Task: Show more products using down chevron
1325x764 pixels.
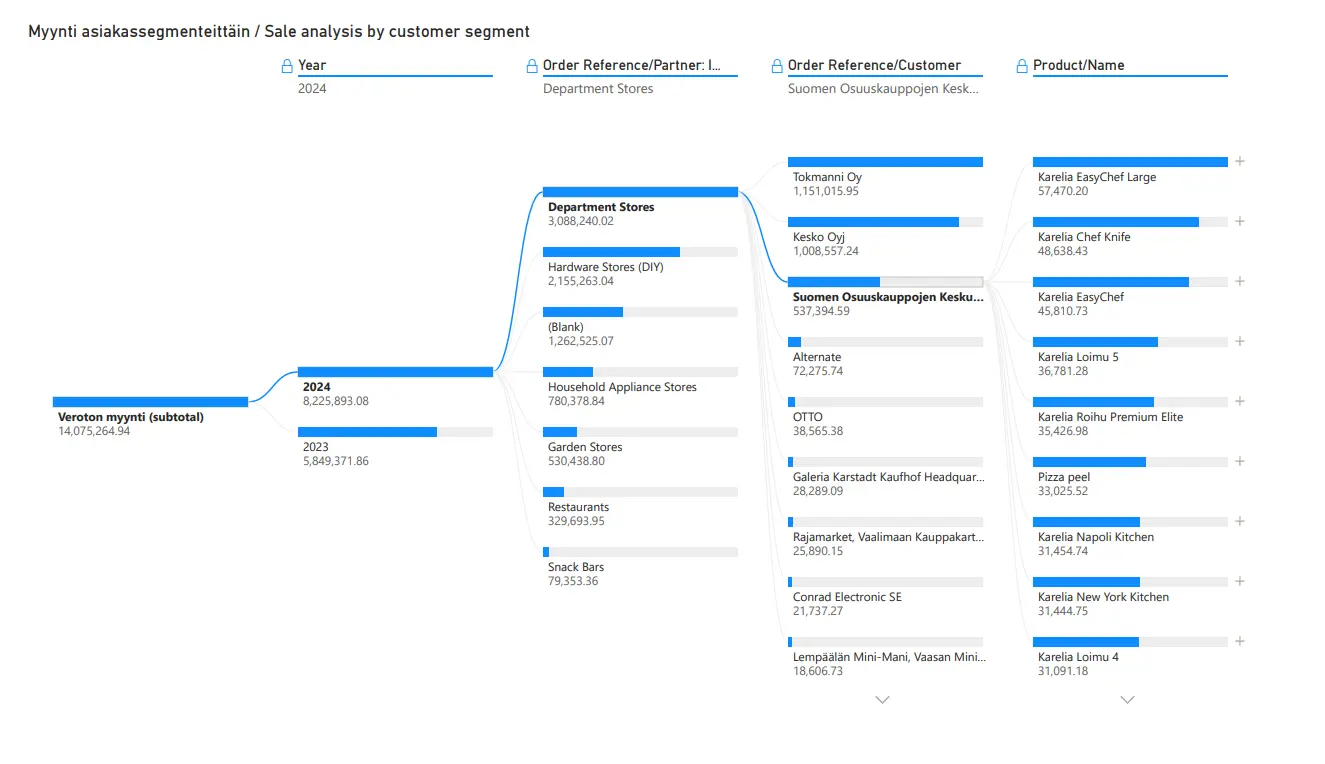Action: [x=1127, y=700]
